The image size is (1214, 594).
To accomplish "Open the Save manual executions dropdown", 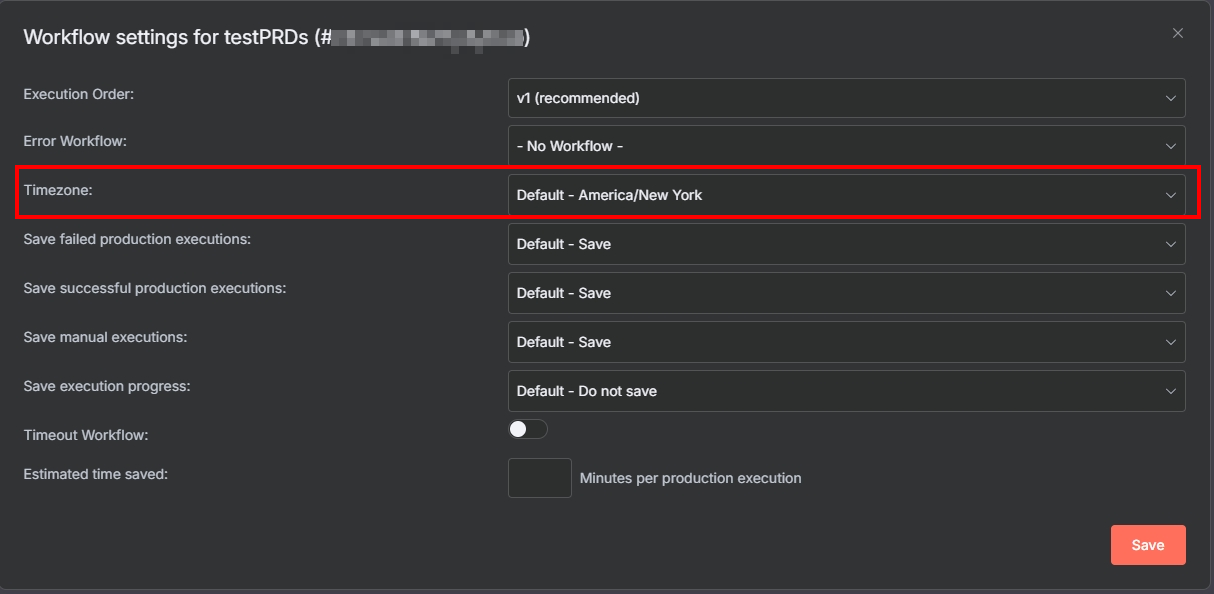I will (x=830, y=342).
